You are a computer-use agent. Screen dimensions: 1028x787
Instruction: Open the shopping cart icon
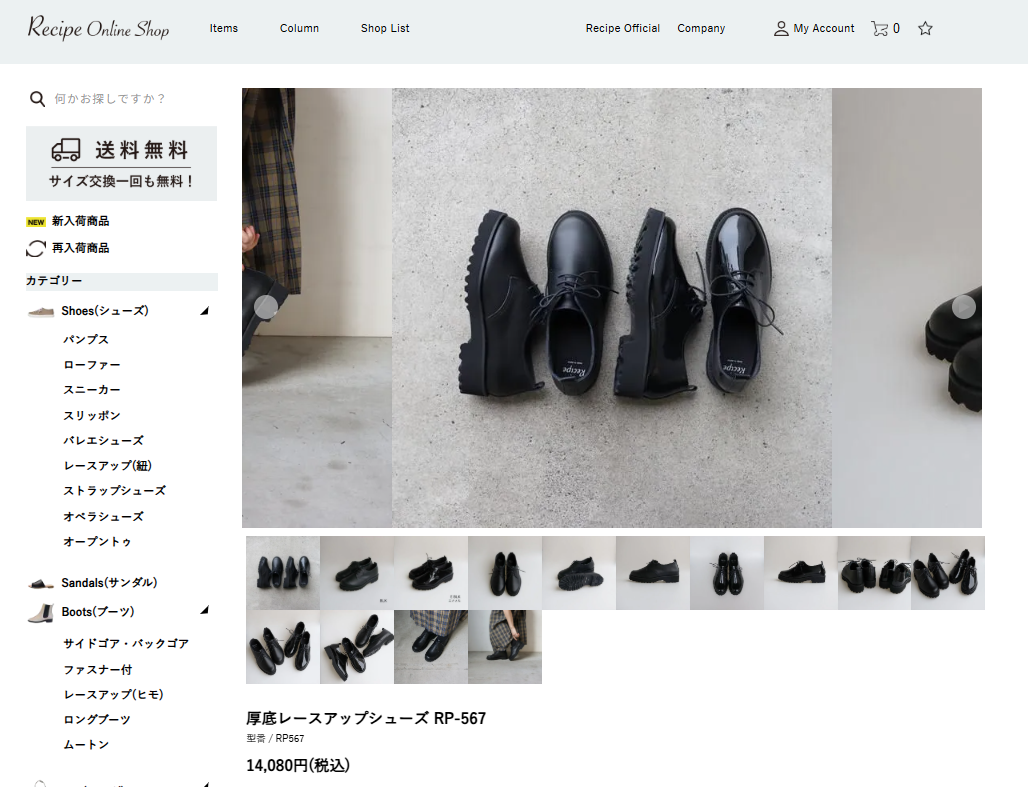point(879,28)
